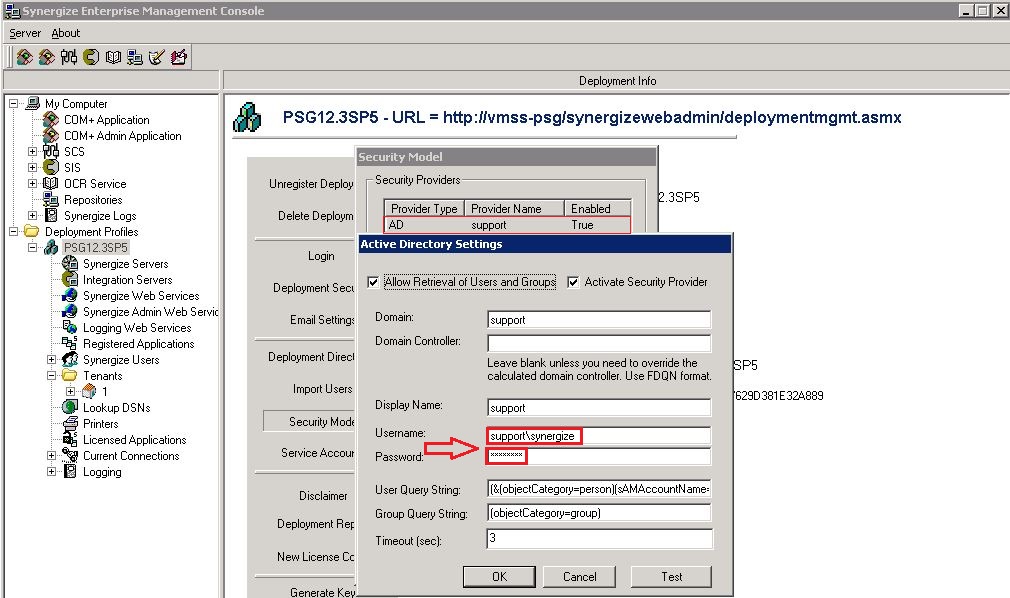Select the Printers icon in tree
The width and height of the screenshot is (1010, 598).
click(70, 423)
